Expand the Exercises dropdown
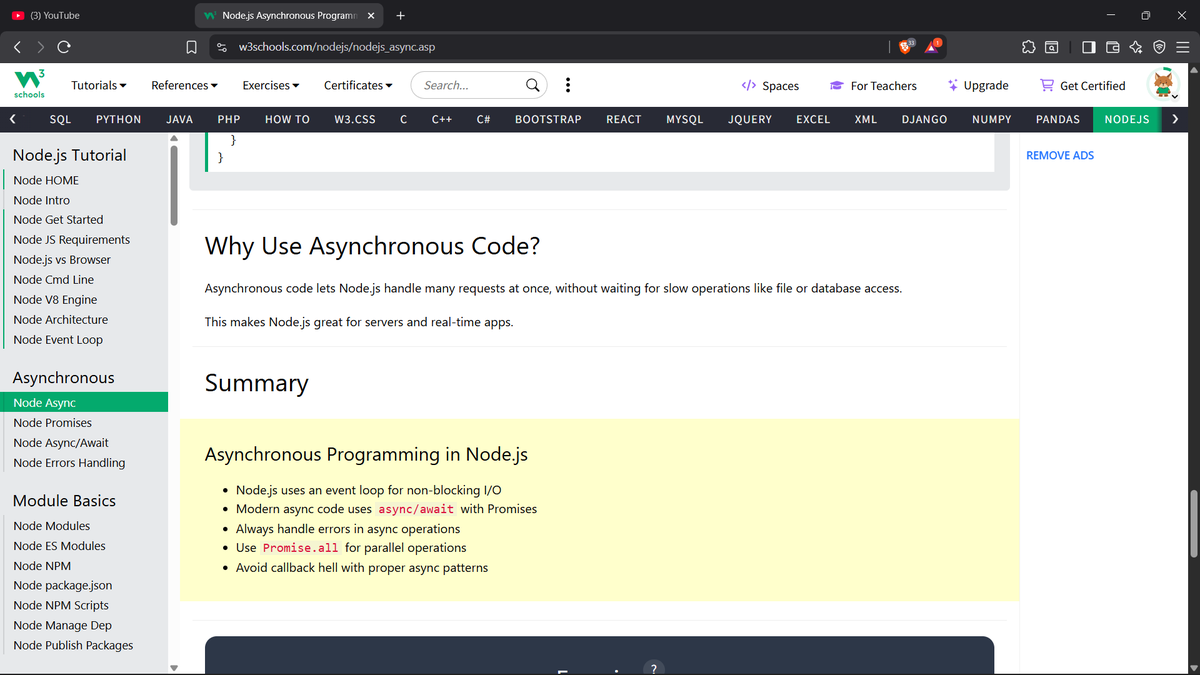1200x675 pixels. pos(272,85)
